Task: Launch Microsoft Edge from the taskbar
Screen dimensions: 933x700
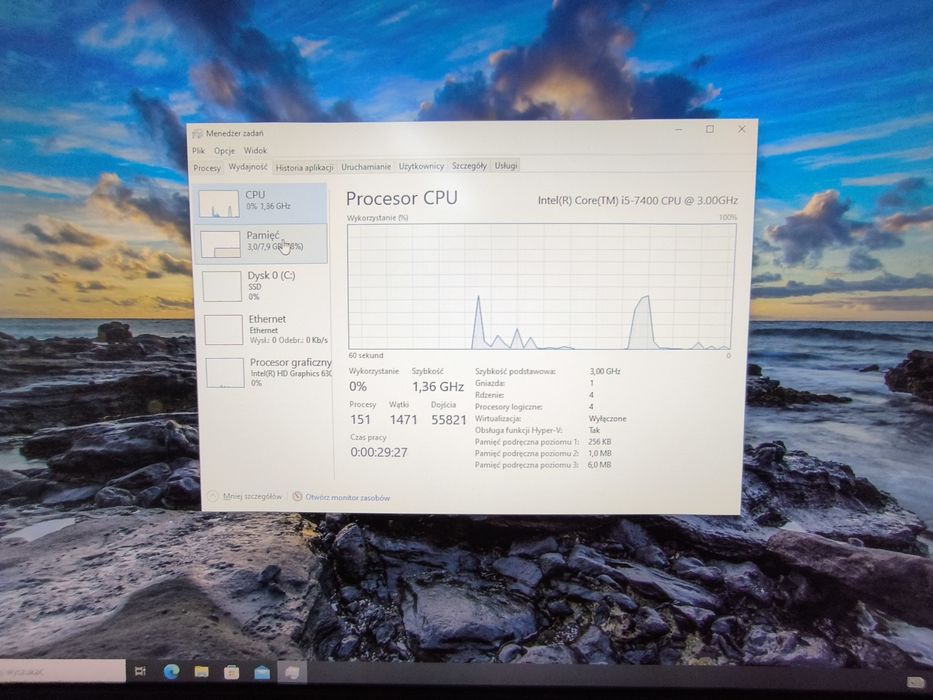Action: tap(172, 671)
